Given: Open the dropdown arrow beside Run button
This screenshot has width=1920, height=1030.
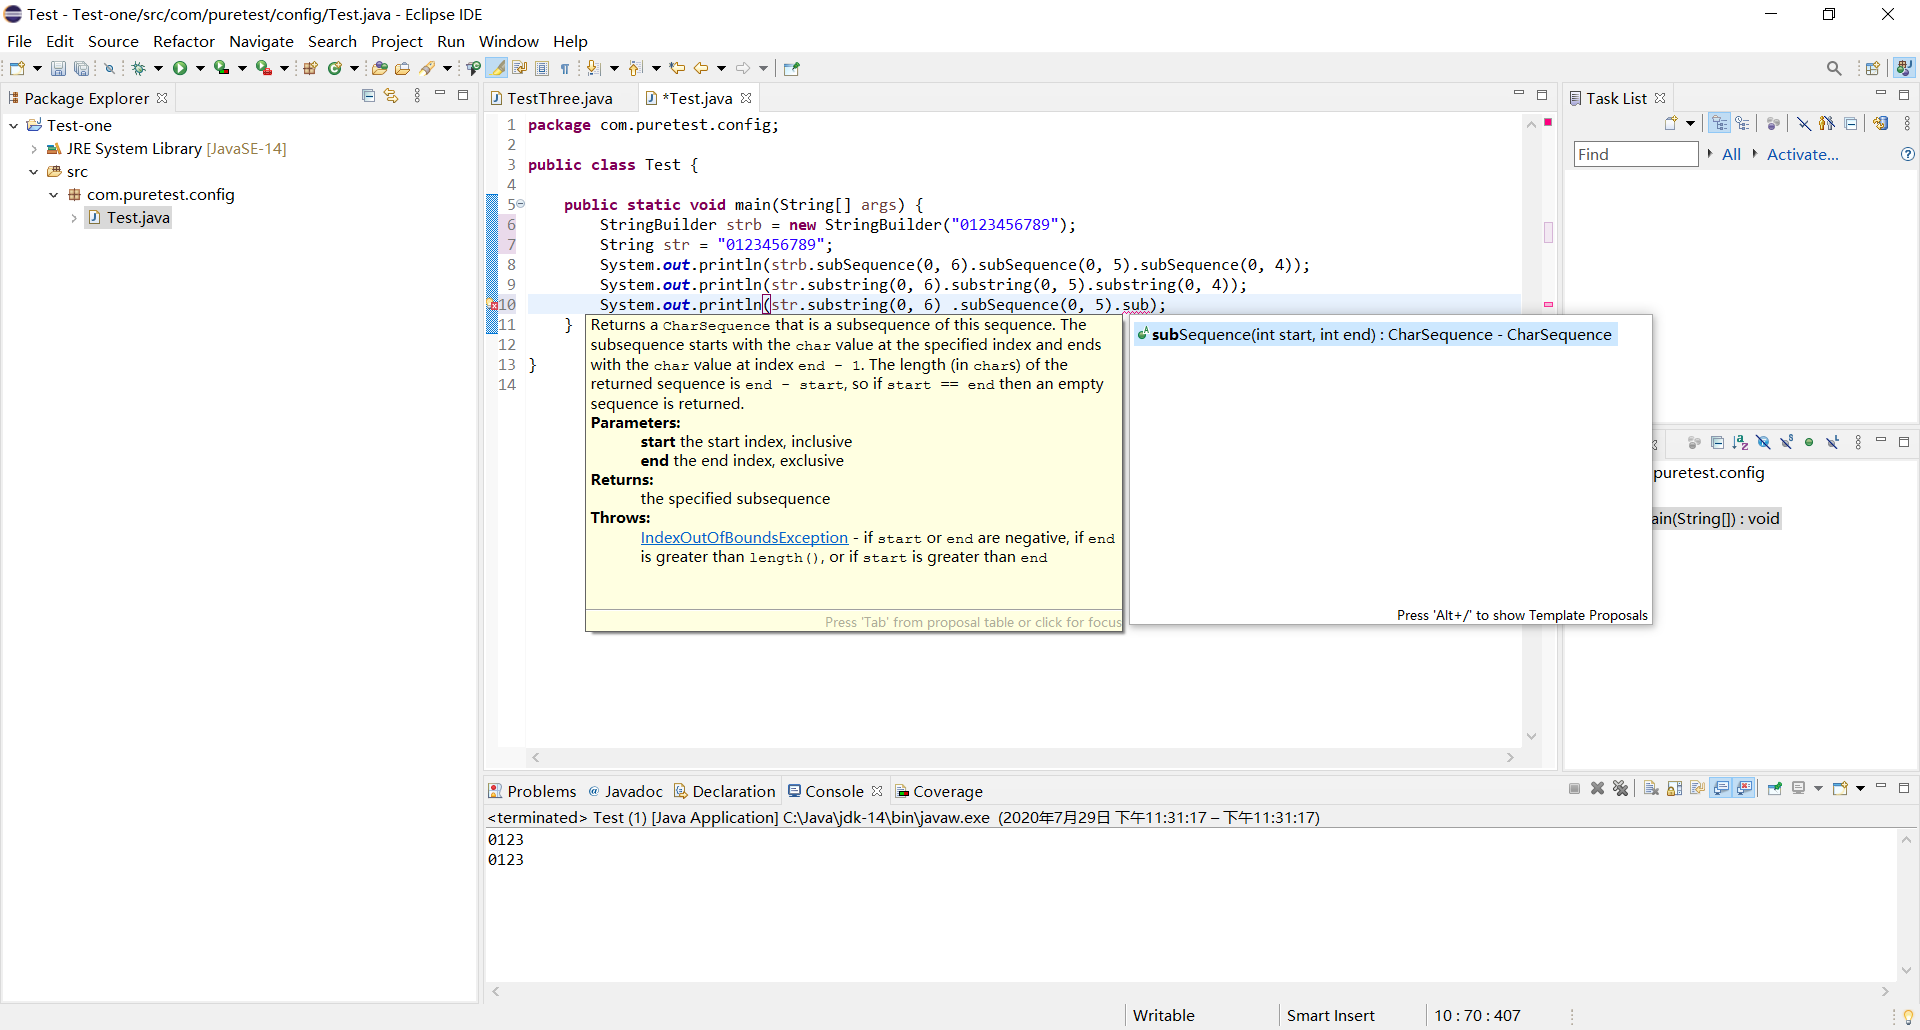Looking at the screenshot, I should click(200, 68).
